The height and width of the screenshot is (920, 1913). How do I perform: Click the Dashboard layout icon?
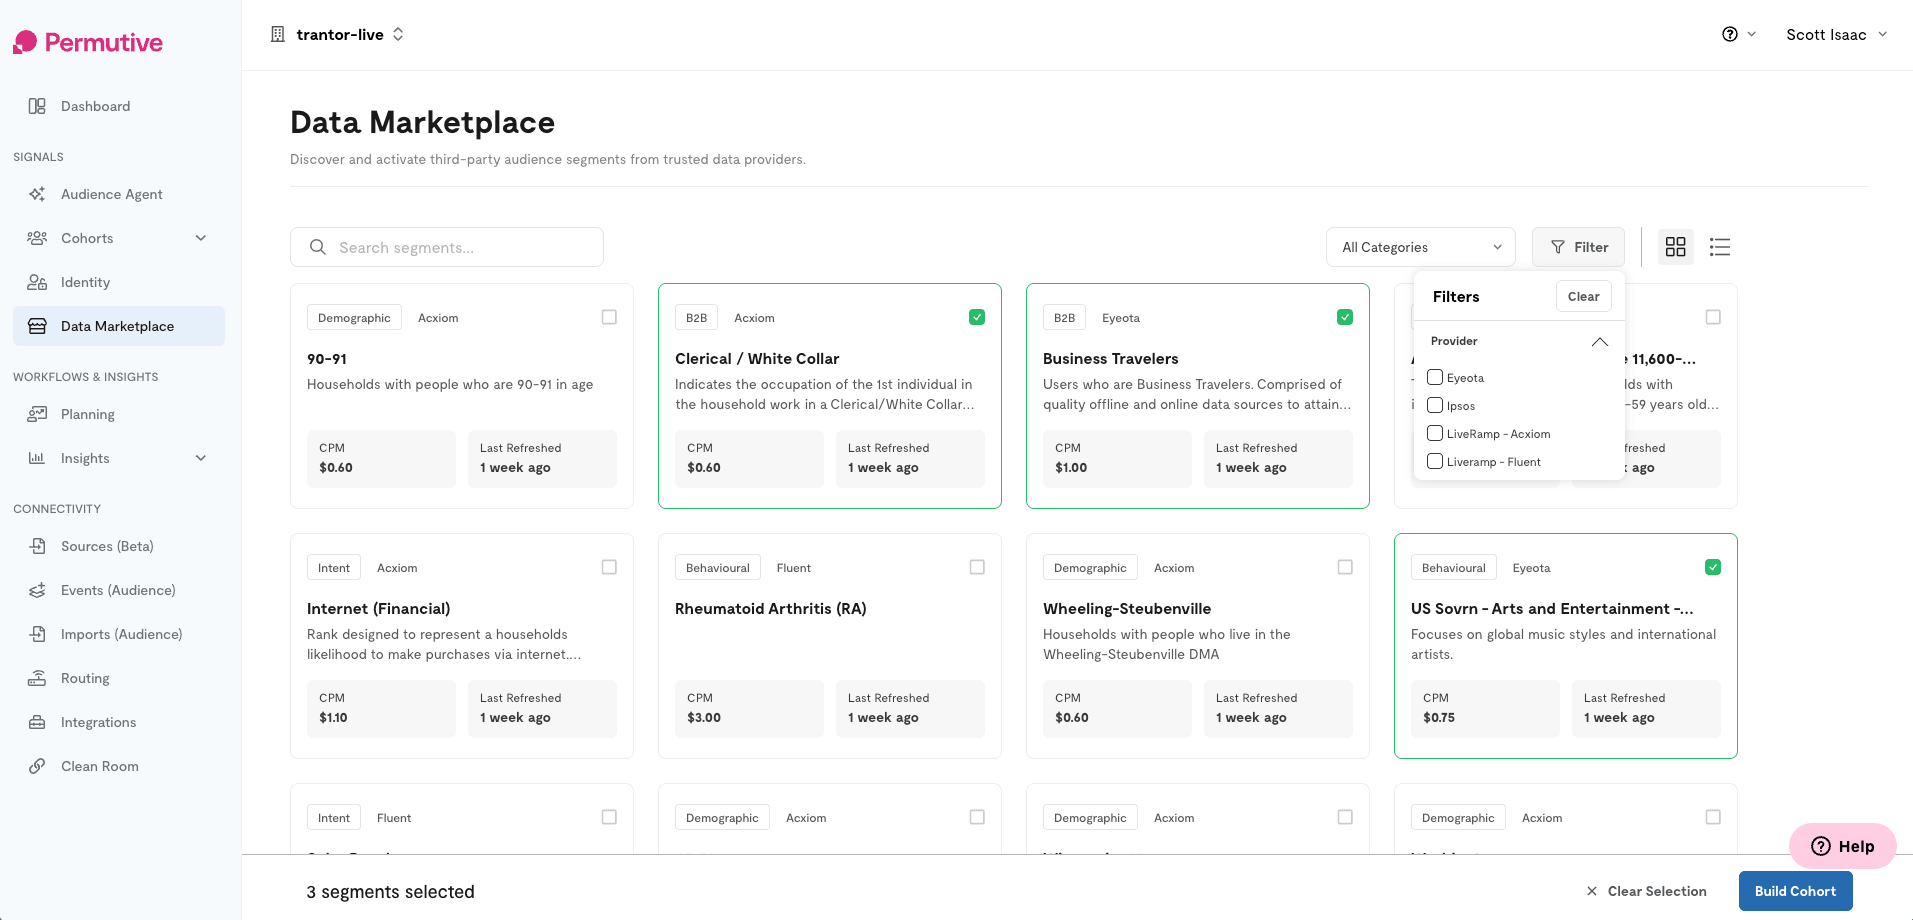[x=37, y=106]
